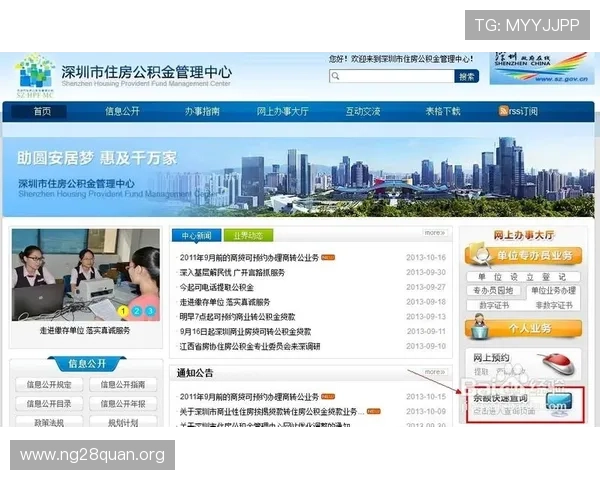Open news 2011年9月前的商贷可预约办理商转公业务 dated 2013-10-16
The image size is (600, 480).
(x=249, y=258)
